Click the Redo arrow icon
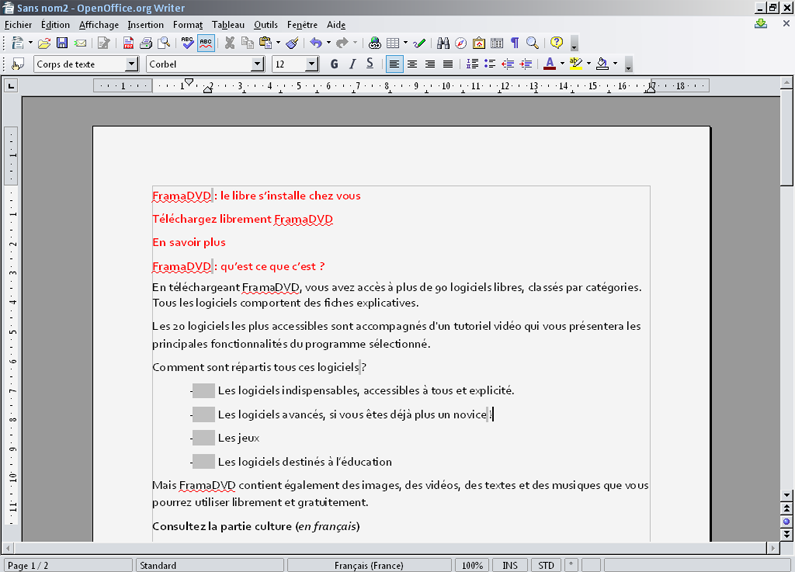This screenshot has height=572, width=795. [x=342, y=43]
